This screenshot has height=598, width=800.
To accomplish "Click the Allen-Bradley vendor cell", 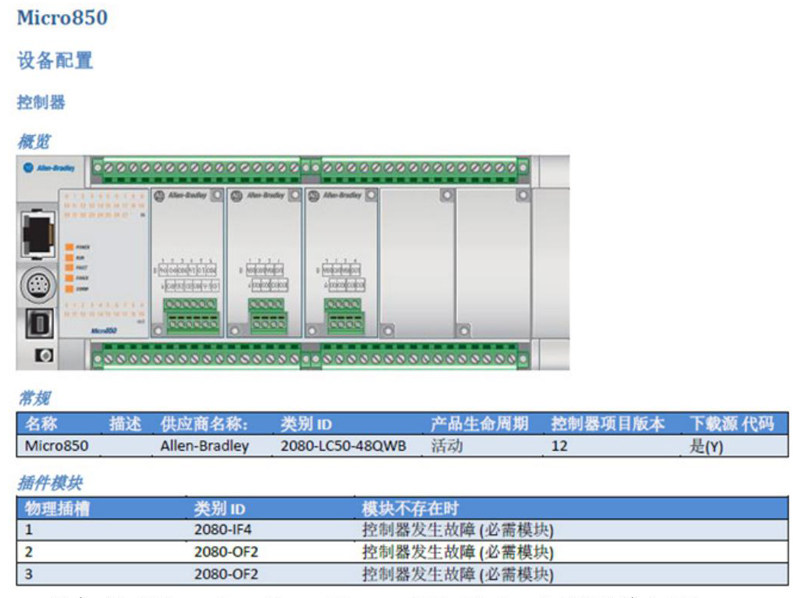I will point(205,445).
